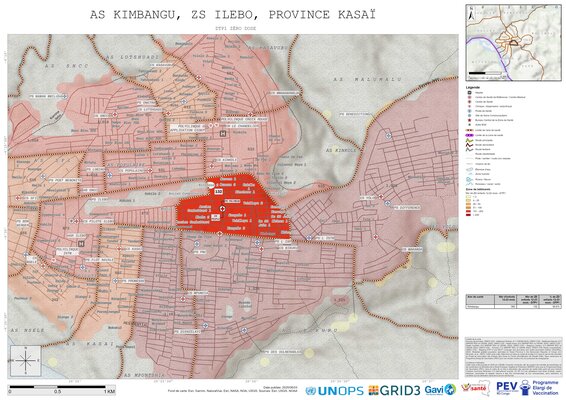Click the compass rose on the main map
The width and height of the screenshot is (566, 400).
(x=25, y=360)
